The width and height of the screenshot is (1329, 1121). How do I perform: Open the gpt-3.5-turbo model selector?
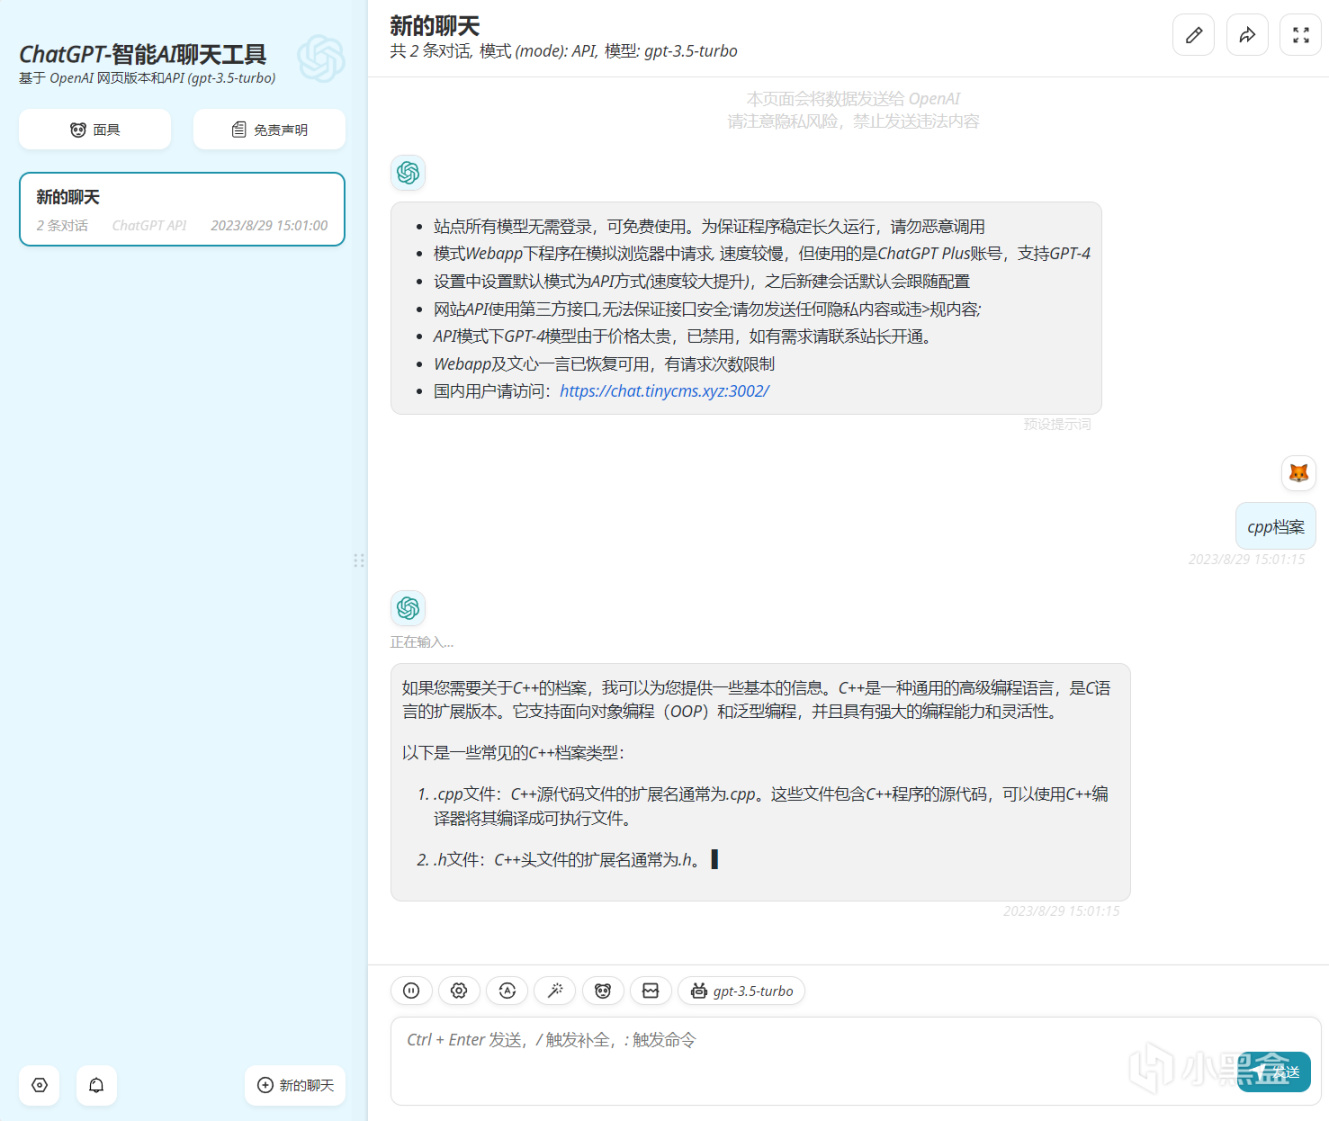pyautogui.click(x=741, y=990)
